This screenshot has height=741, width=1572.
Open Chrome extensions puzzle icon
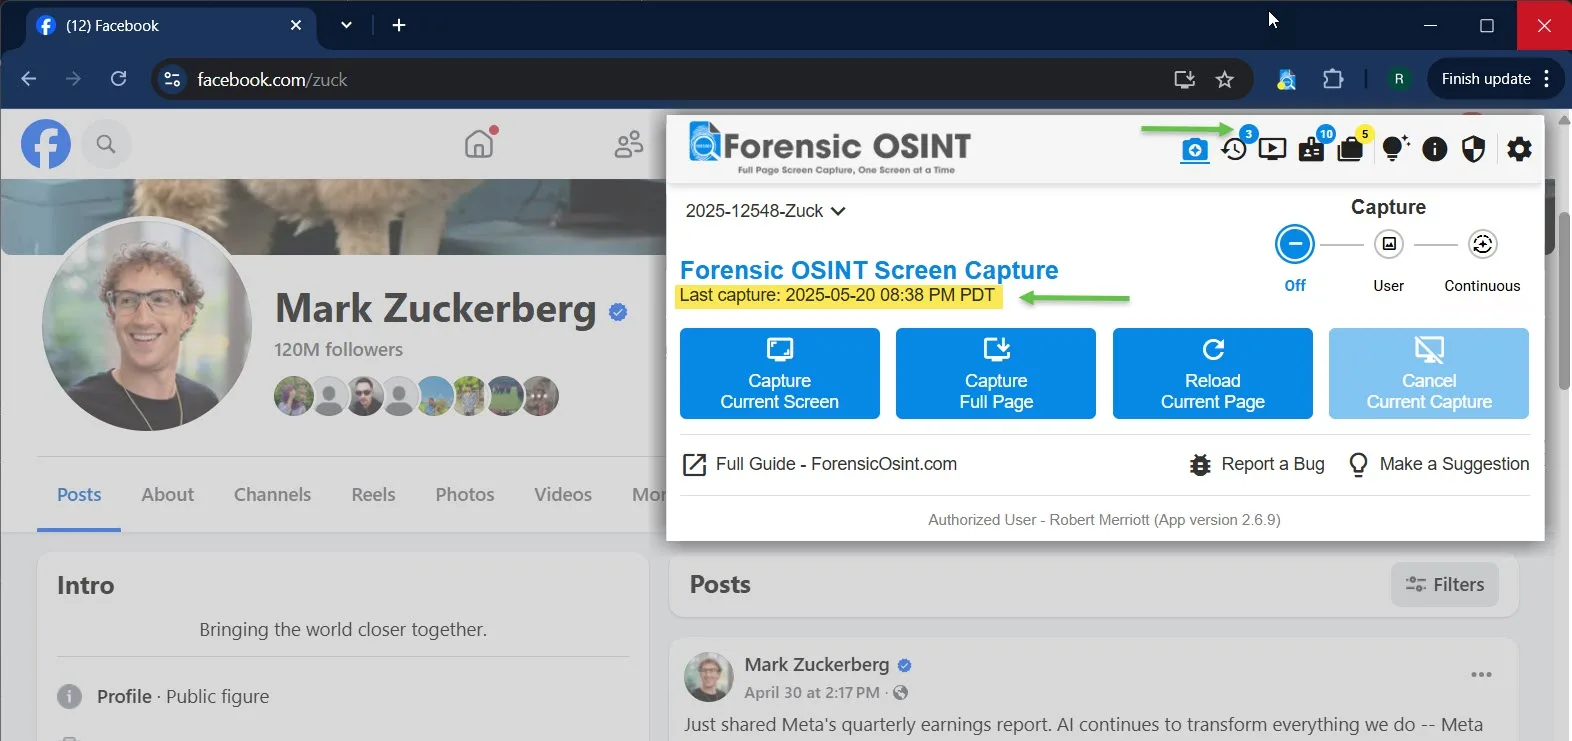[1333, 79]
